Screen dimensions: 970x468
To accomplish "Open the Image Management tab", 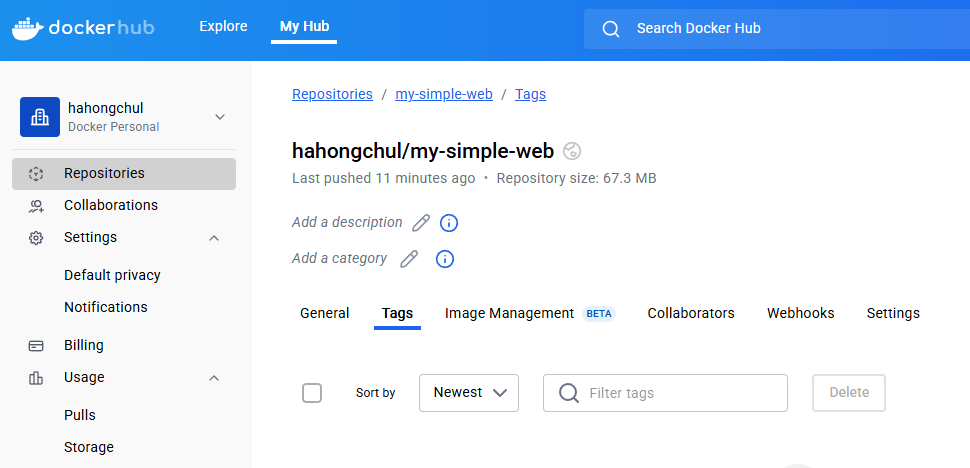I will 509,313.
